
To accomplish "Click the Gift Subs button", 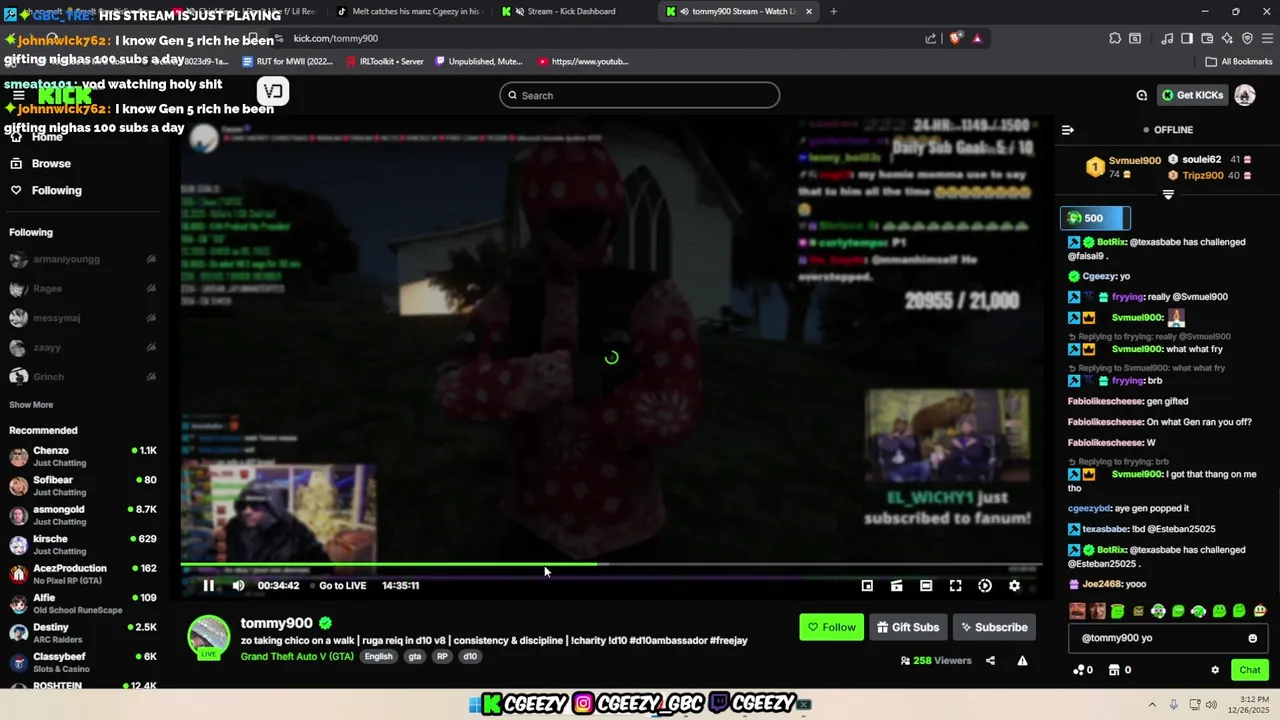I will 908,627.
